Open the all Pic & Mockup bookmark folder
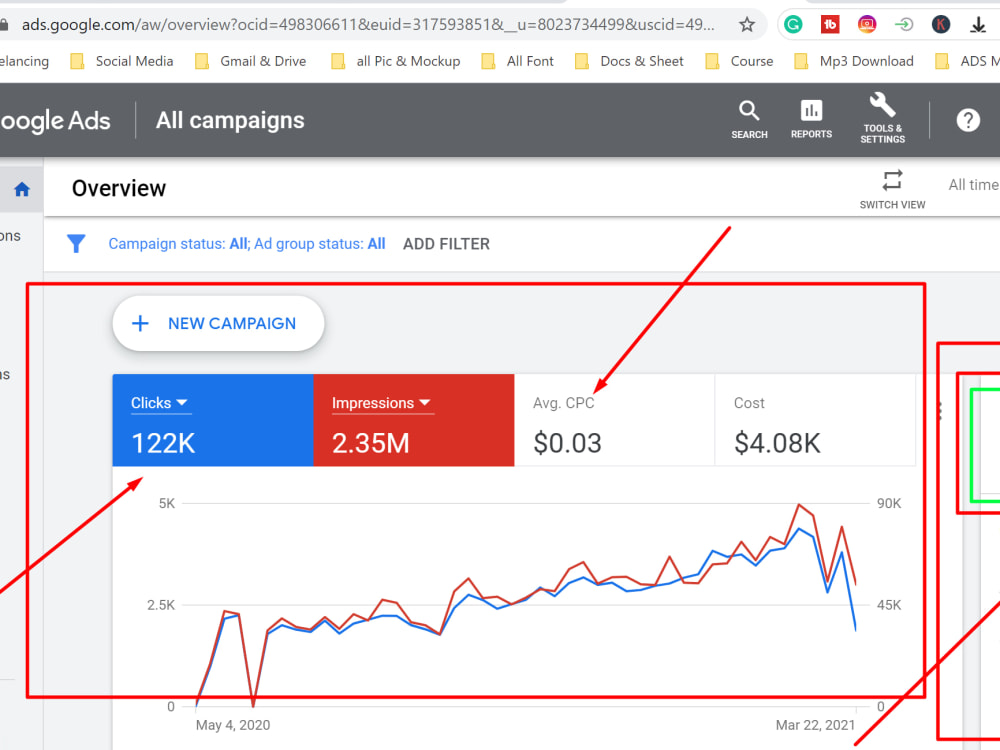 click(395, 61)
